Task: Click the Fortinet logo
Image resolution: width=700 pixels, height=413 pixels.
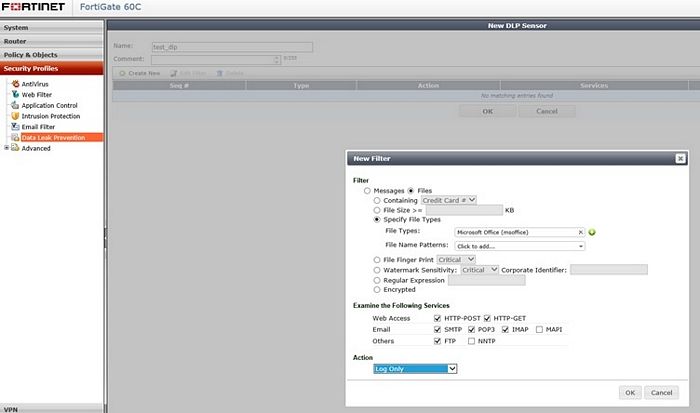Action: pos(33,7)
